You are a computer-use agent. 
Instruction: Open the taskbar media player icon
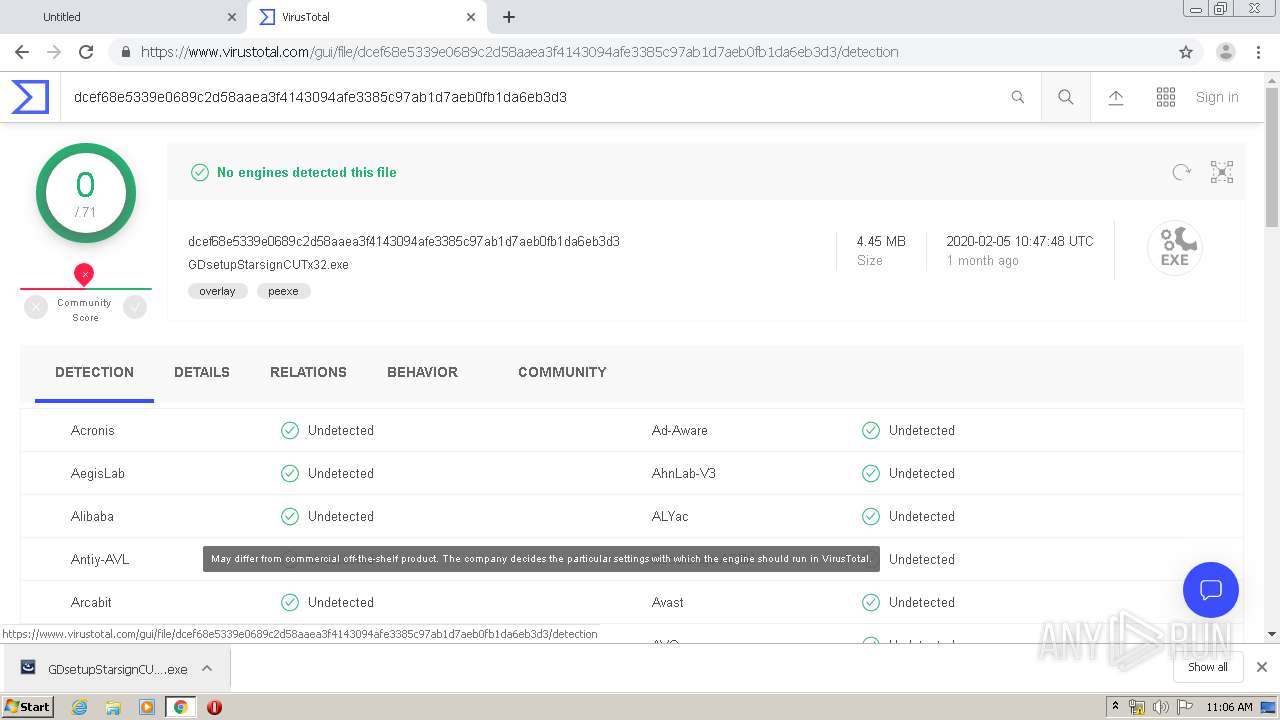[x=147, y=707]
